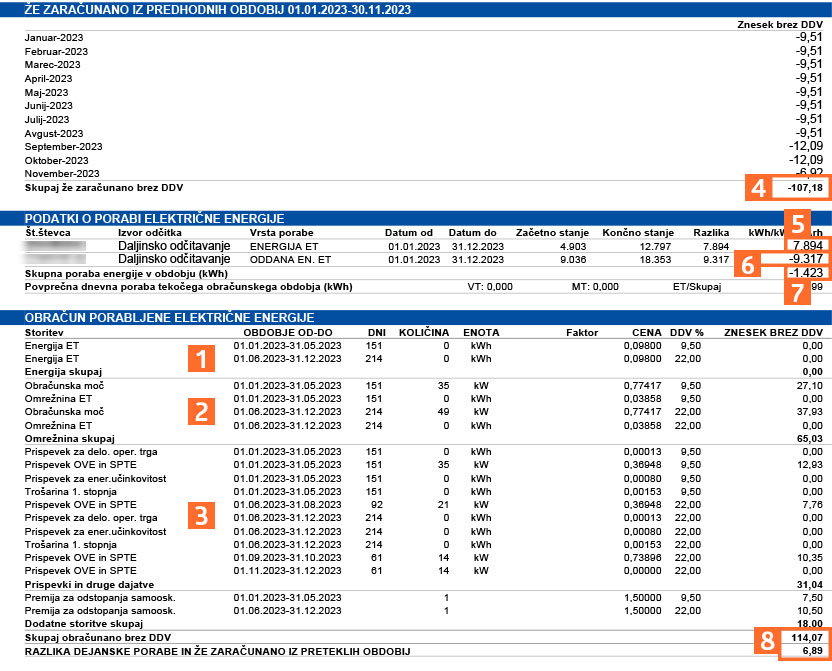The height and width of the screenshot is (671, 832).
Task: Click the 'Storitev' column header
Action: (x=44, y=333)
